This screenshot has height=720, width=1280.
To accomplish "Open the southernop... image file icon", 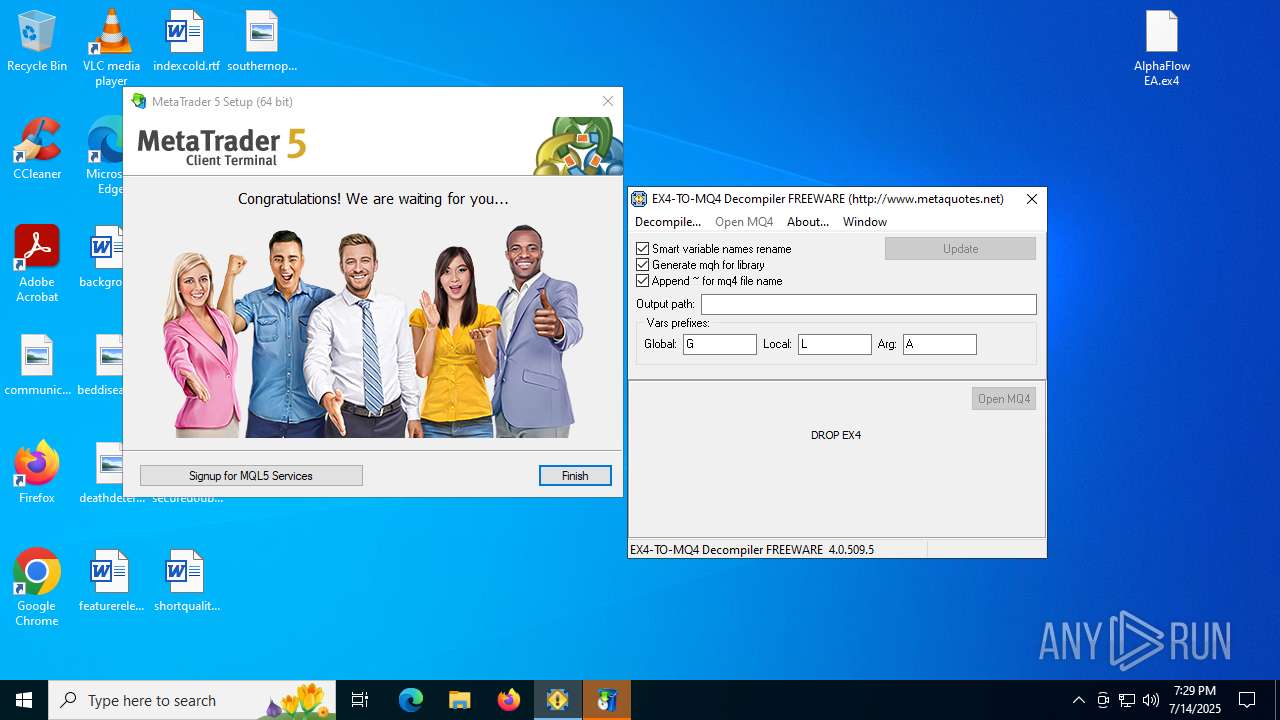I will click(262, 41).
